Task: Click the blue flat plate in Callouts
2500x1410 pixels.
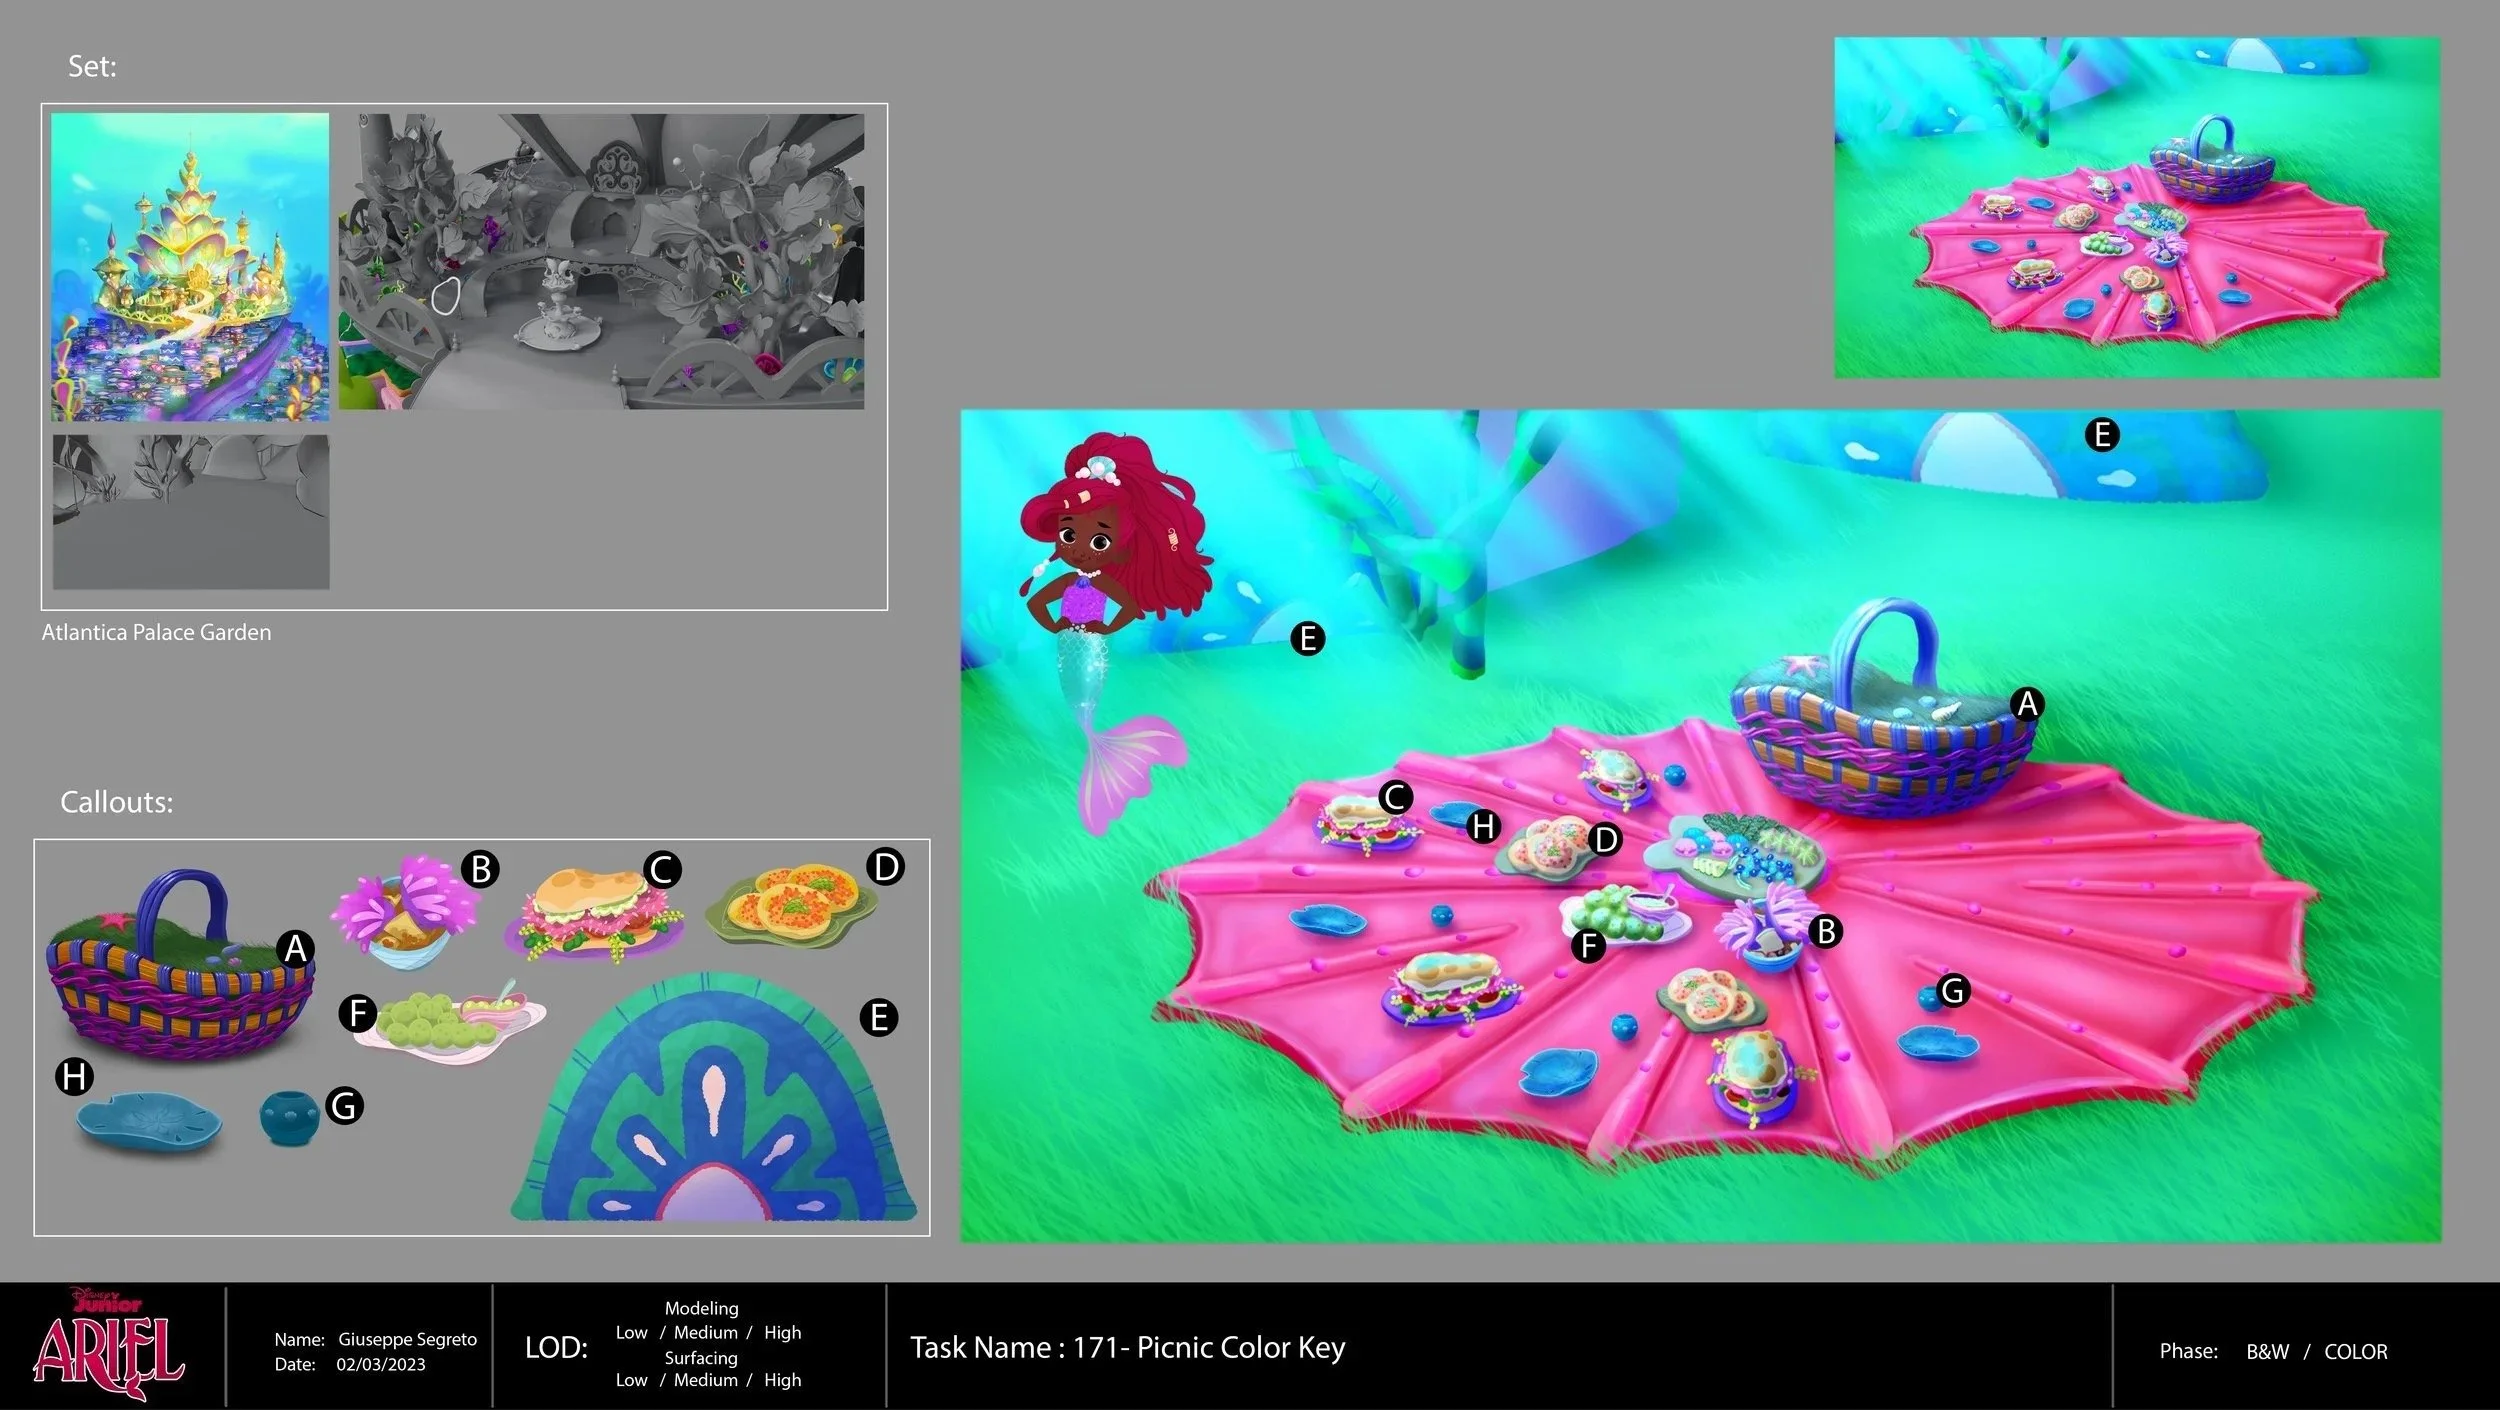Action: (149, 1122)
